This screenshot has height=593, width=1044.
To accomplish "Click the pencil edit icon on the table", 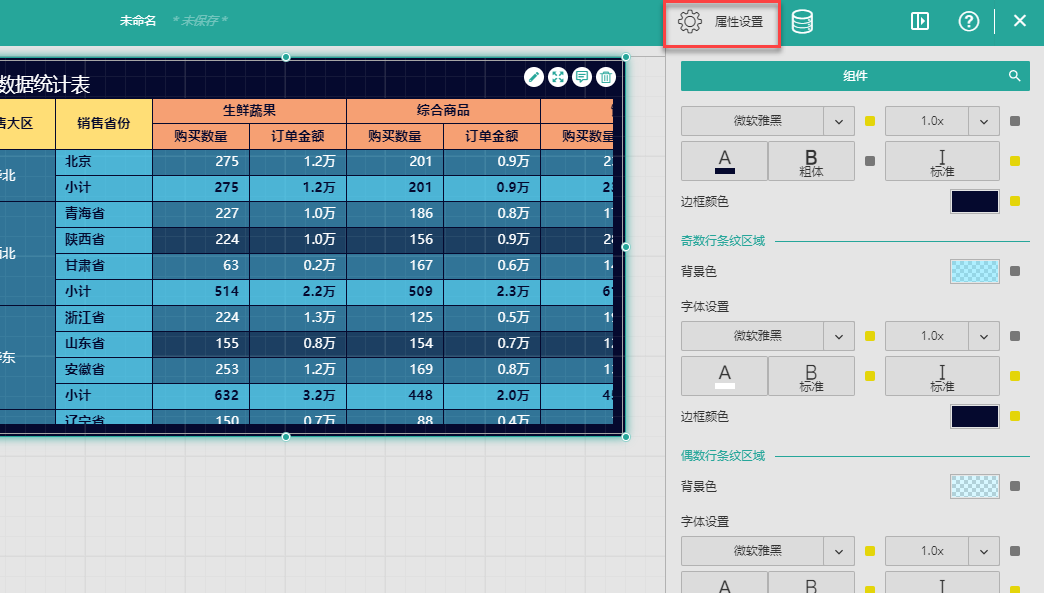I will click(x=534, y=77).
